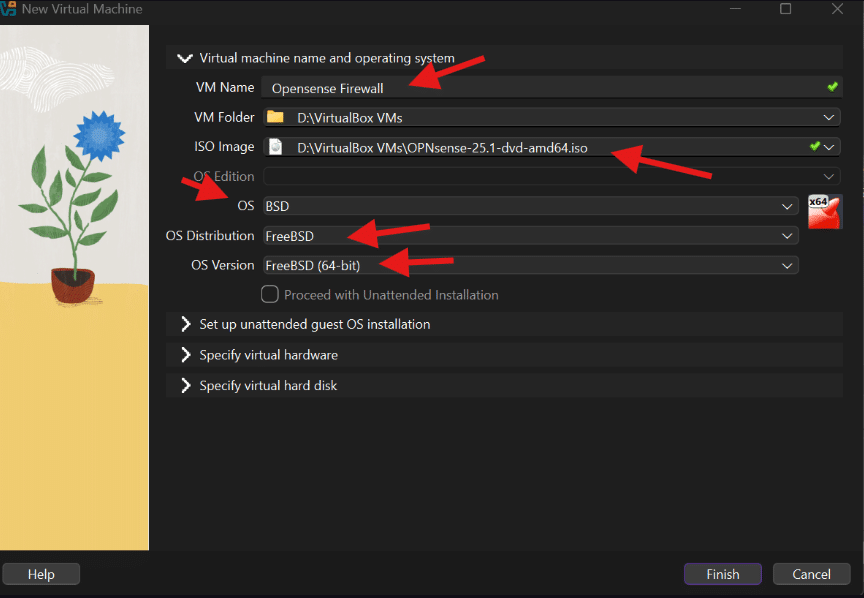Expand Set up unattended guest OS installation
Viewport: 864px width, 598px height.
pos(185,325)
